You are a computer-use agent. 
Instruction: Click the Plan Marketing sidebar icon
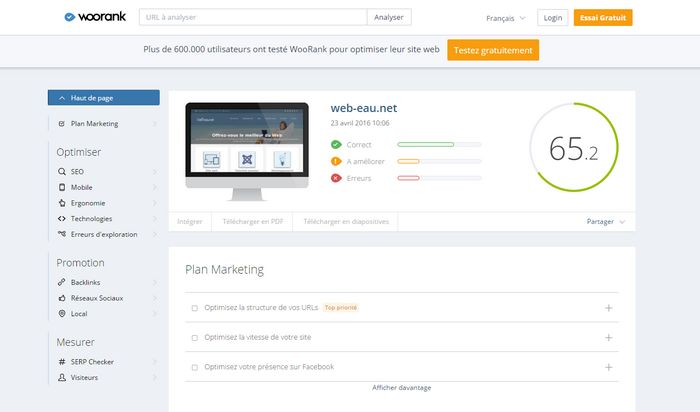tap(62, 124)
